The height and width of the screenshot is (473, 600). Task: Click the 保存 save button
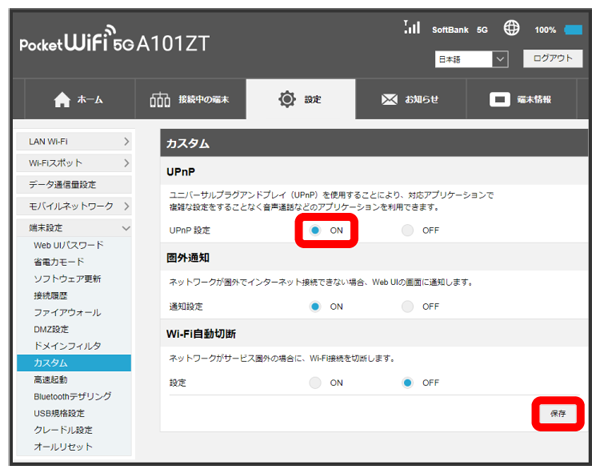click(558, 413)
